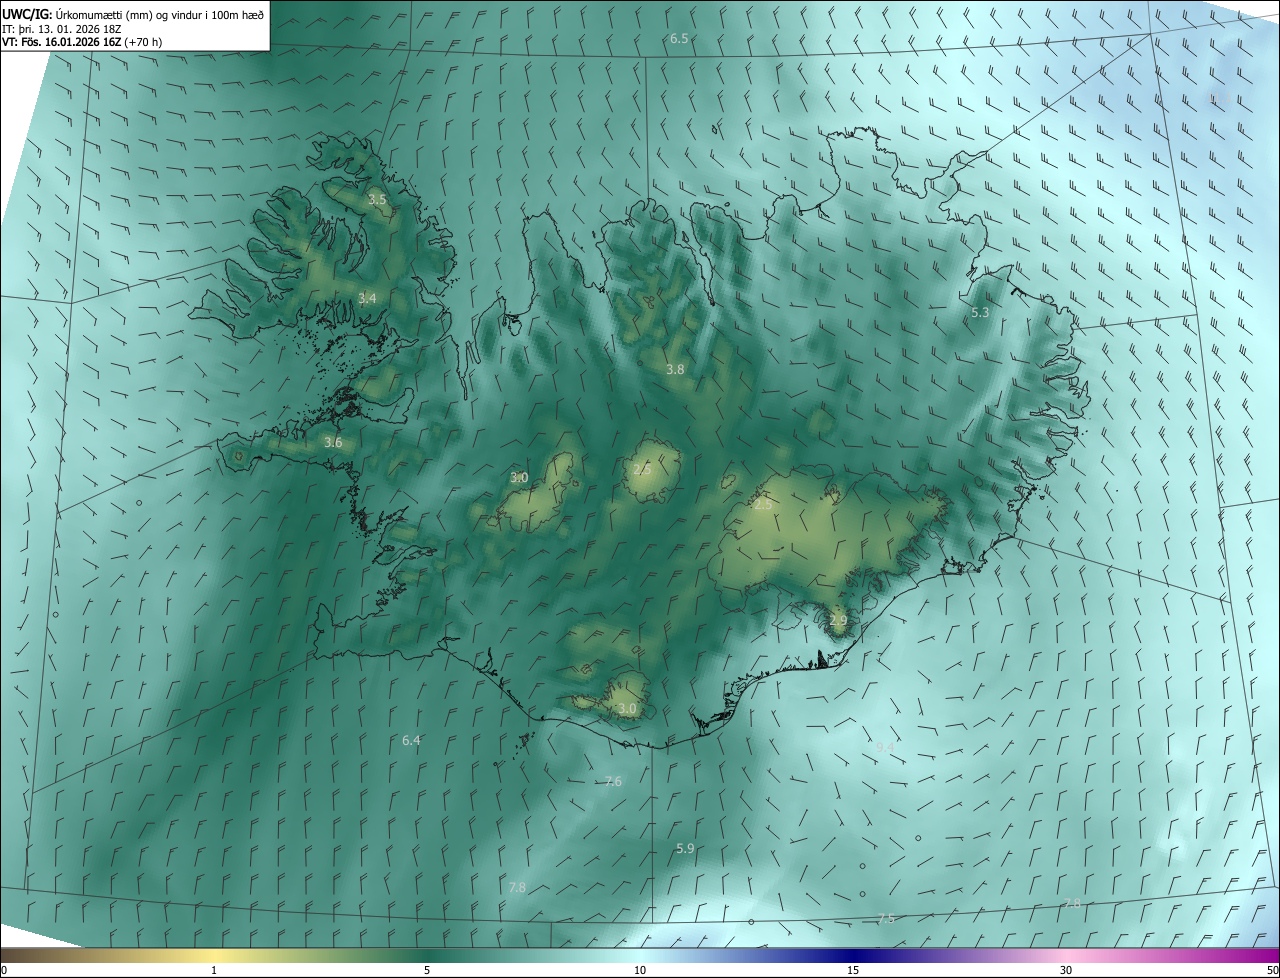Select the 3.4 value label in the Westfjords
This screenshot has width=1280, height=978.
tap(367, 298)
